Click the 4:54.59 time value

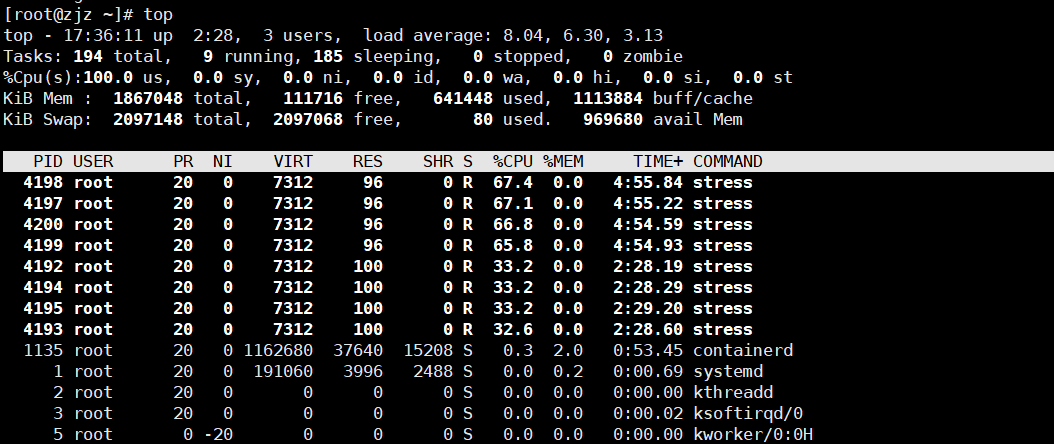(648, 224)
